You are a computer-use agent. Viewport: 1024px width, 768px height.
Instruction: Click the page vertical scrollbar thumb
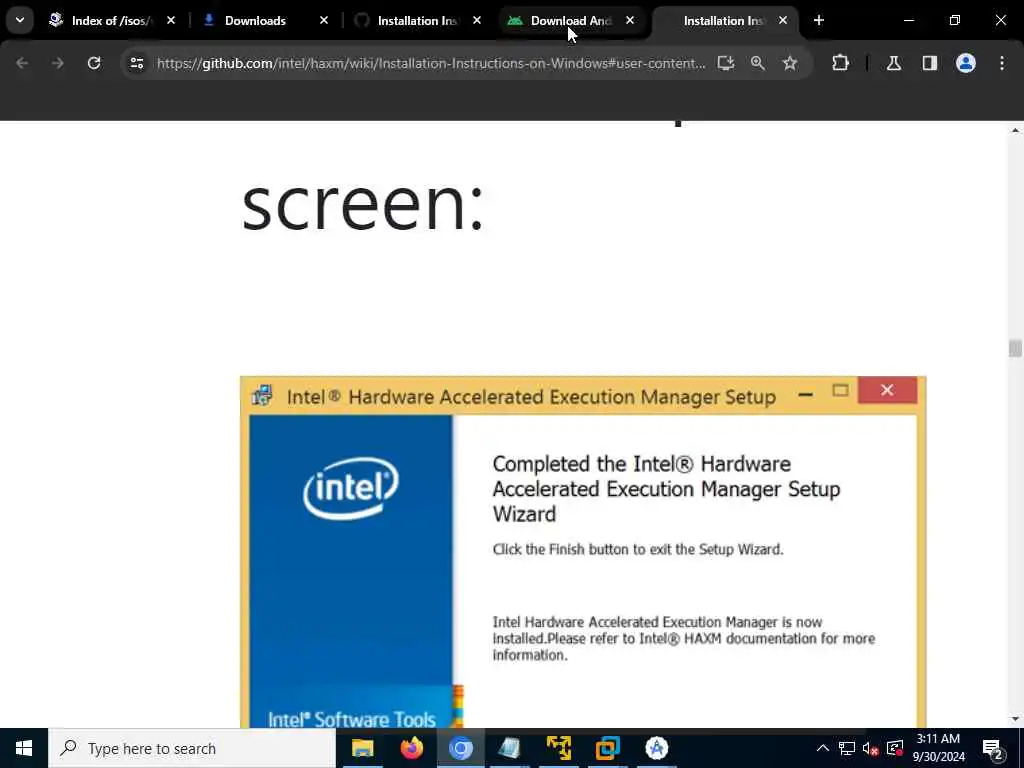1015,348
